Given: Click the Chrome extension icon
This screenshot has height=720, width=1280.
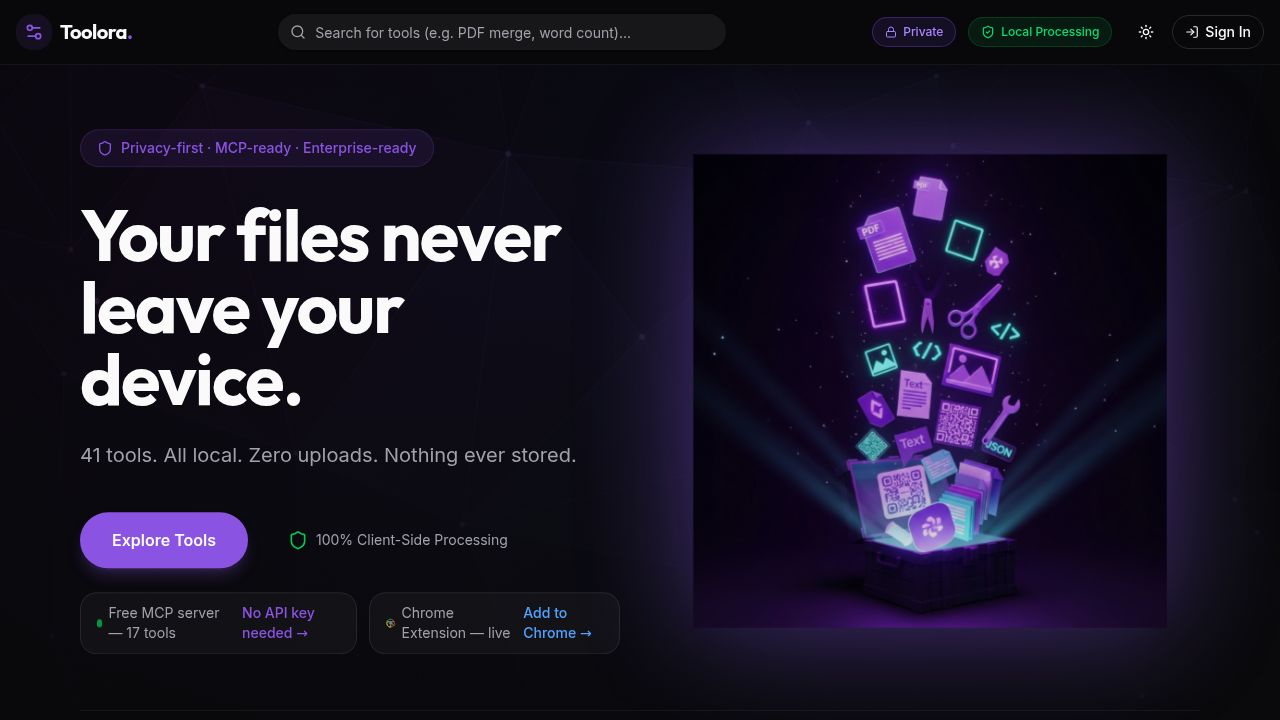Looking at the screenshot, I should pos(390,623).
